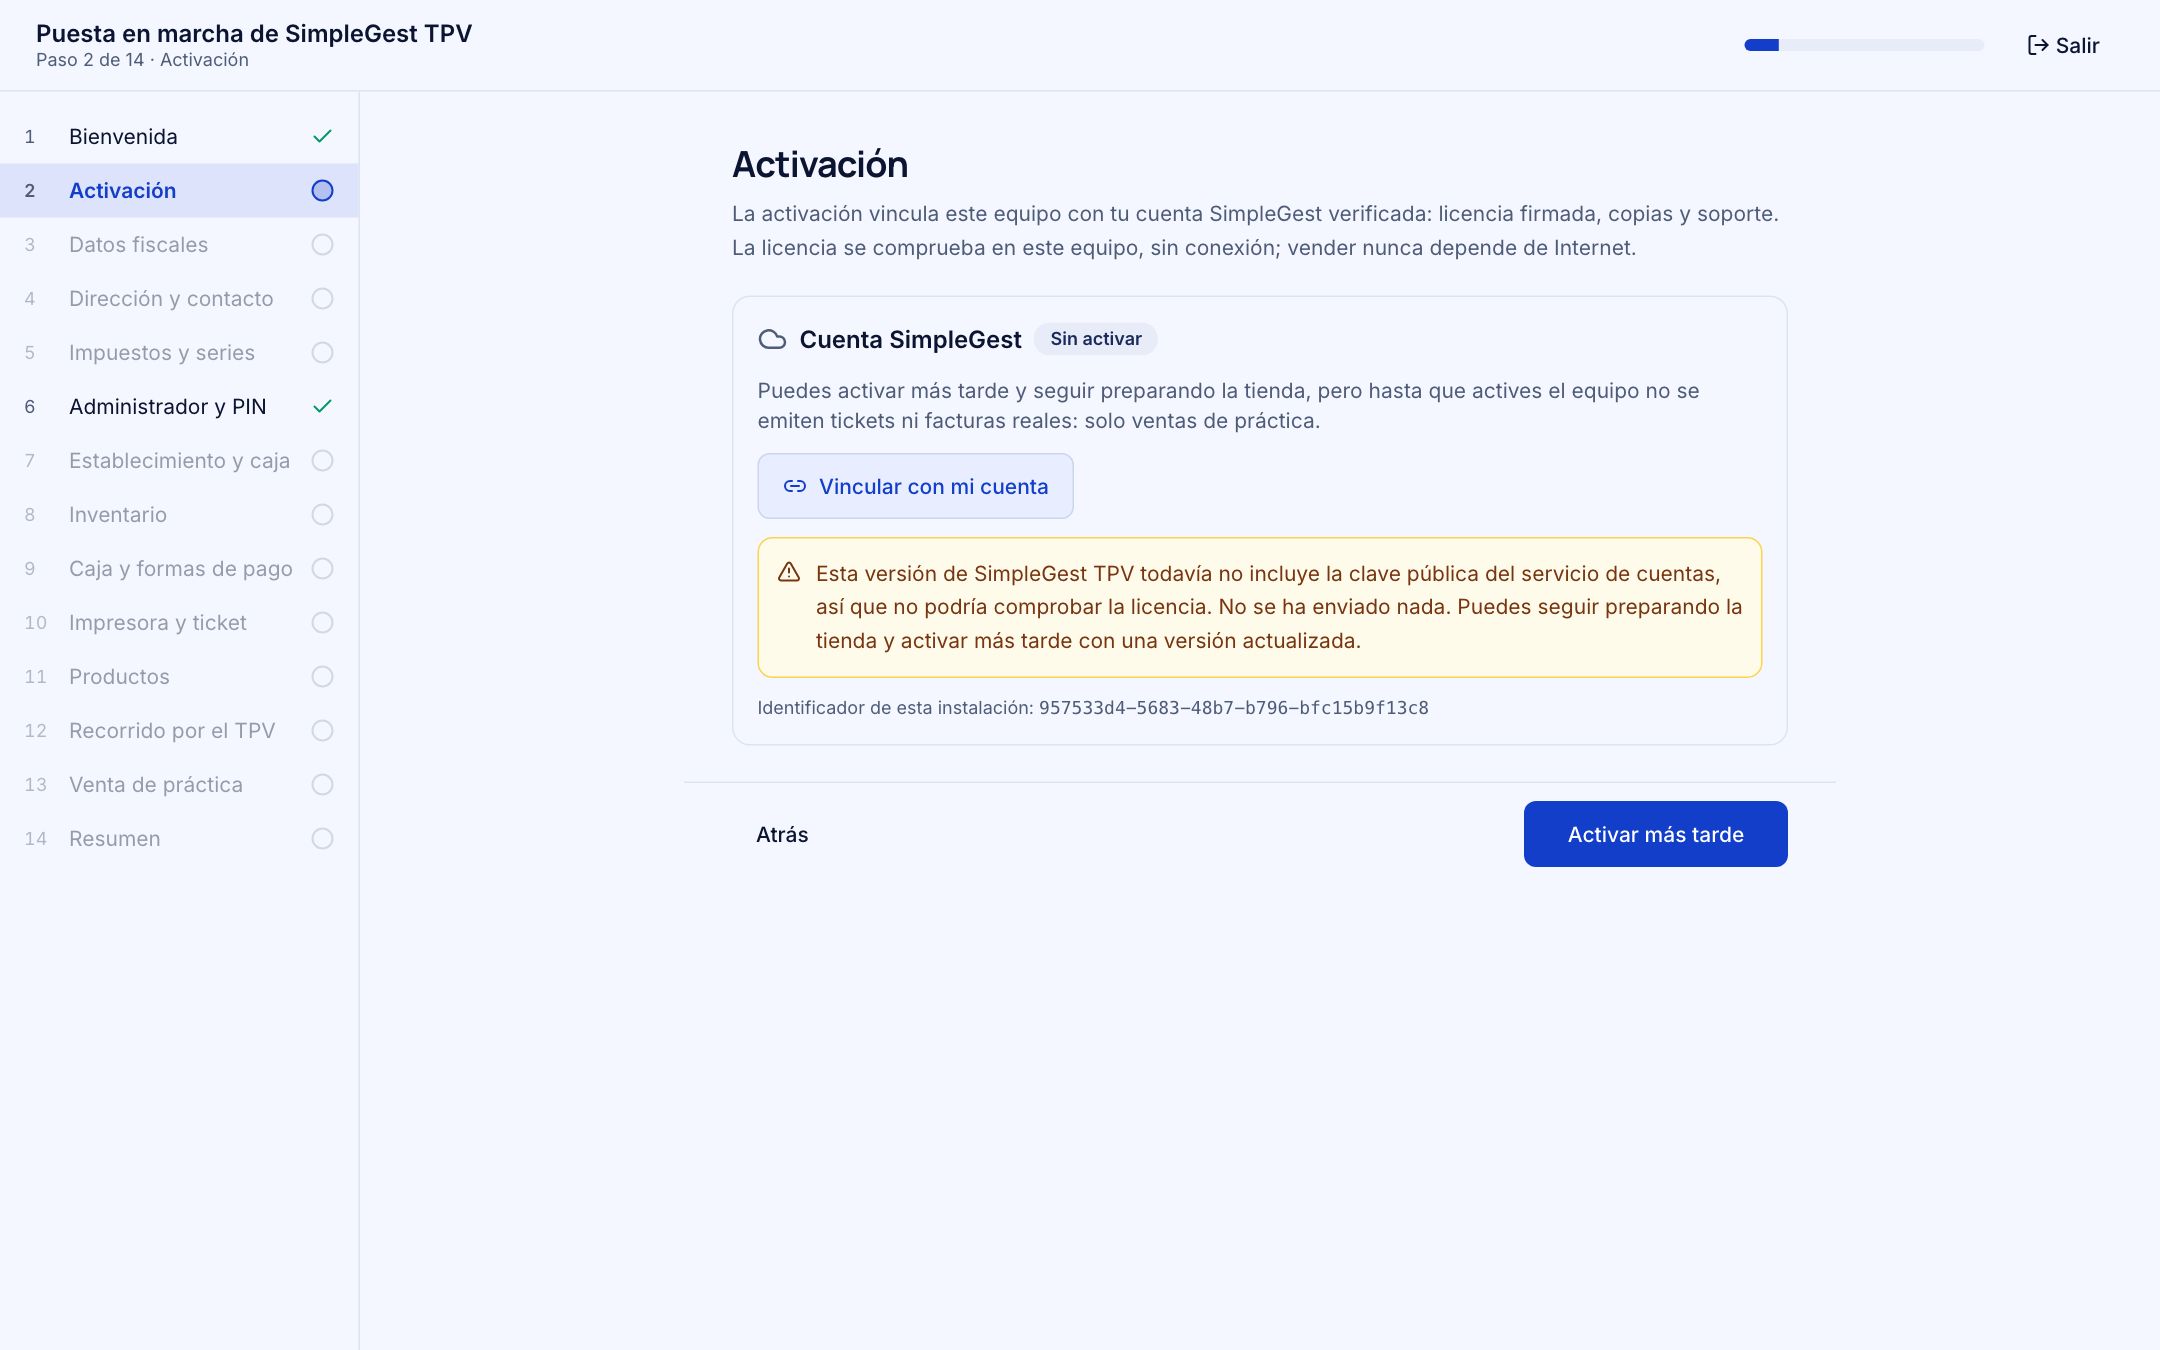Click the circle status icon of Activación step
The height and width of the screenshot is (1350, 2160).
tap(322, 190)
